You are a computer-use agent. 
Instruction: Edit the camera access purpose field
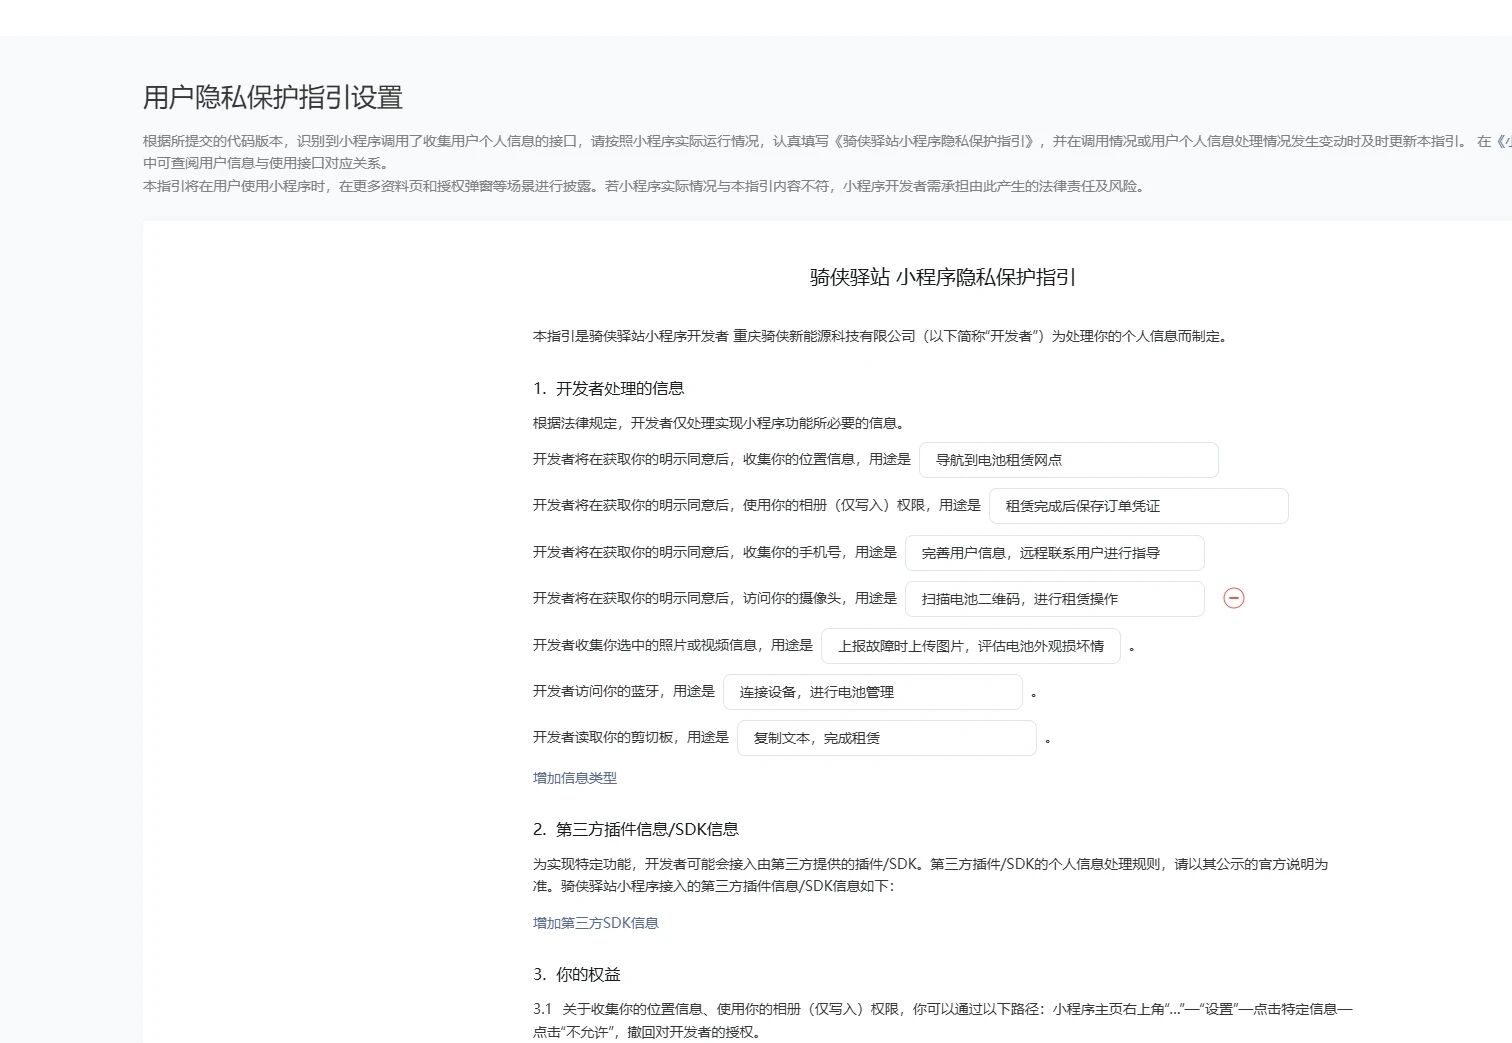(x=1054, y=599)
